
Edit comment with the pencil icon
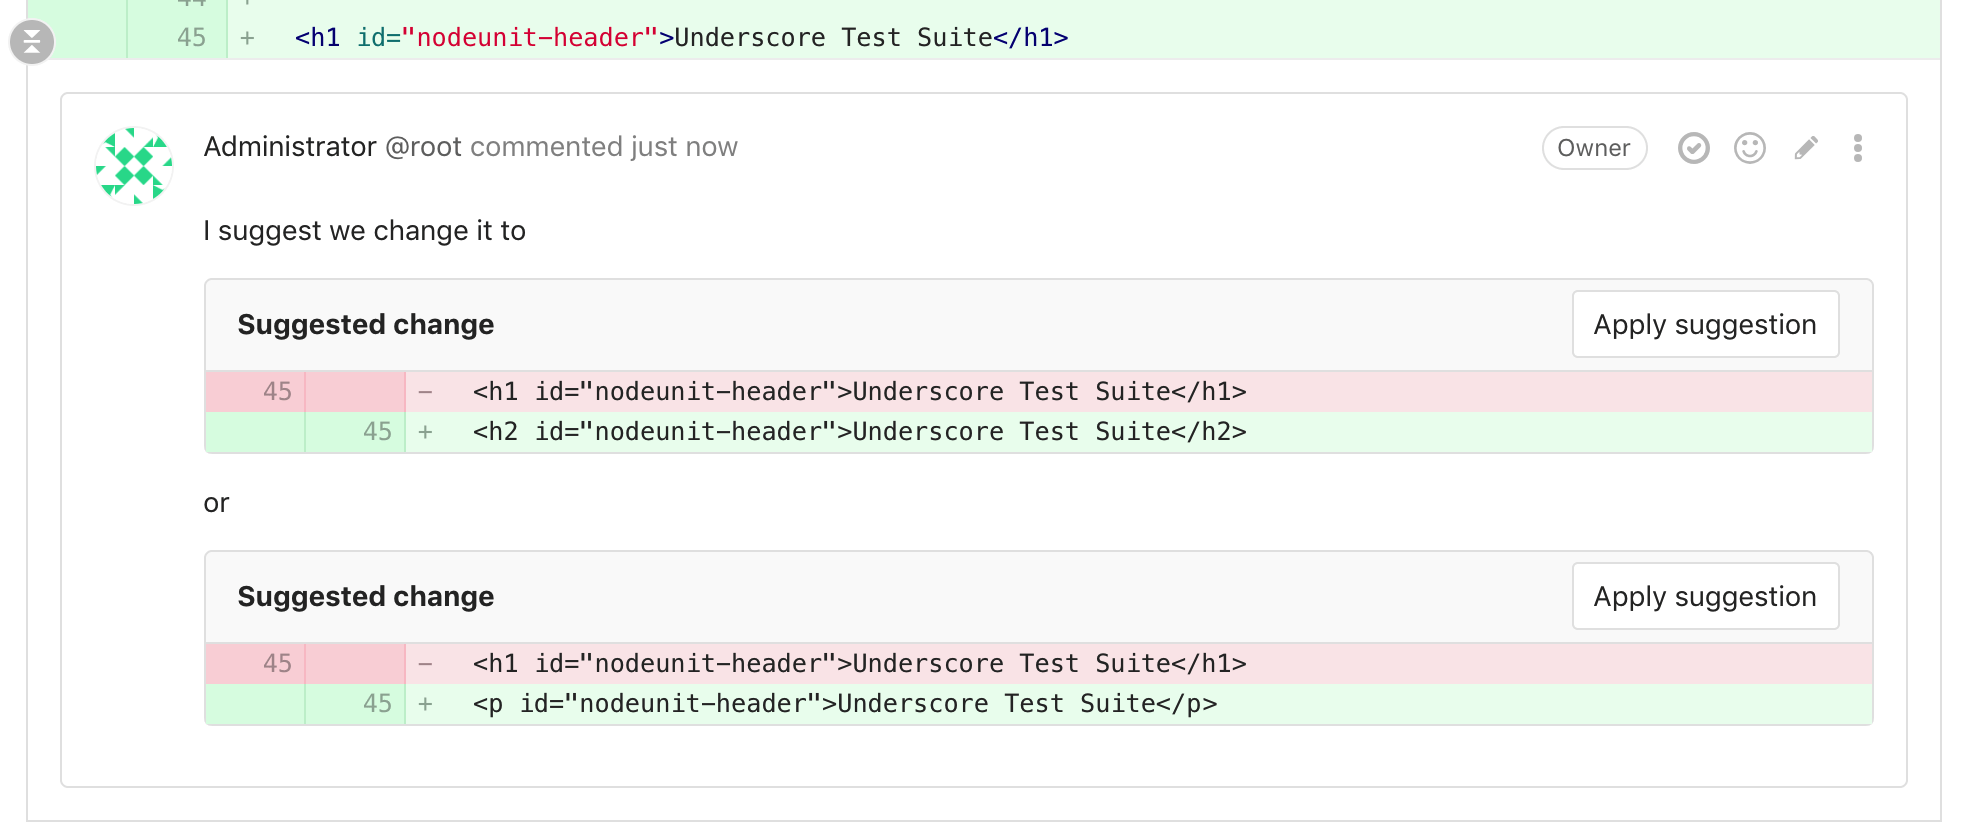tap(1805, 148)
